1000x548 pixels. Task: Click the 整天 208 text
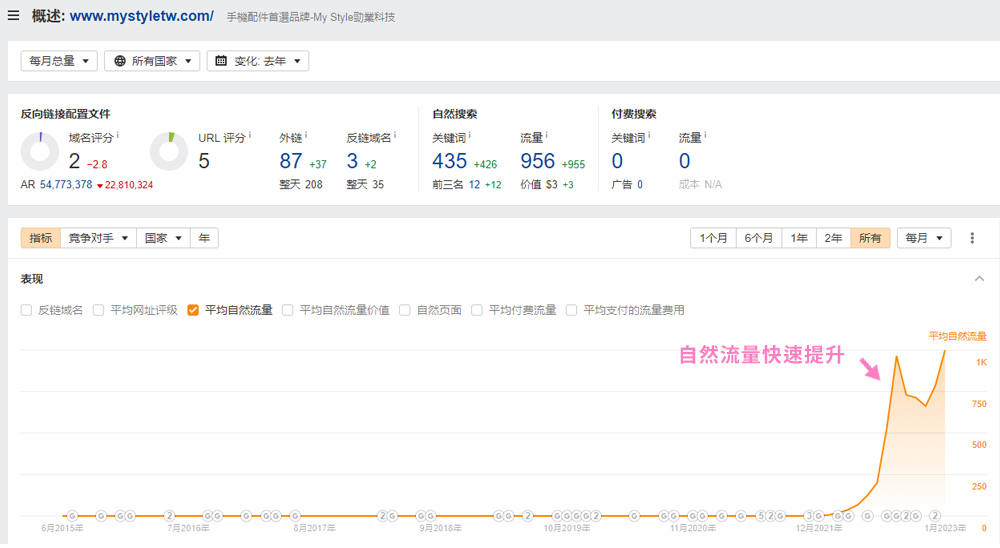point(301,184)
